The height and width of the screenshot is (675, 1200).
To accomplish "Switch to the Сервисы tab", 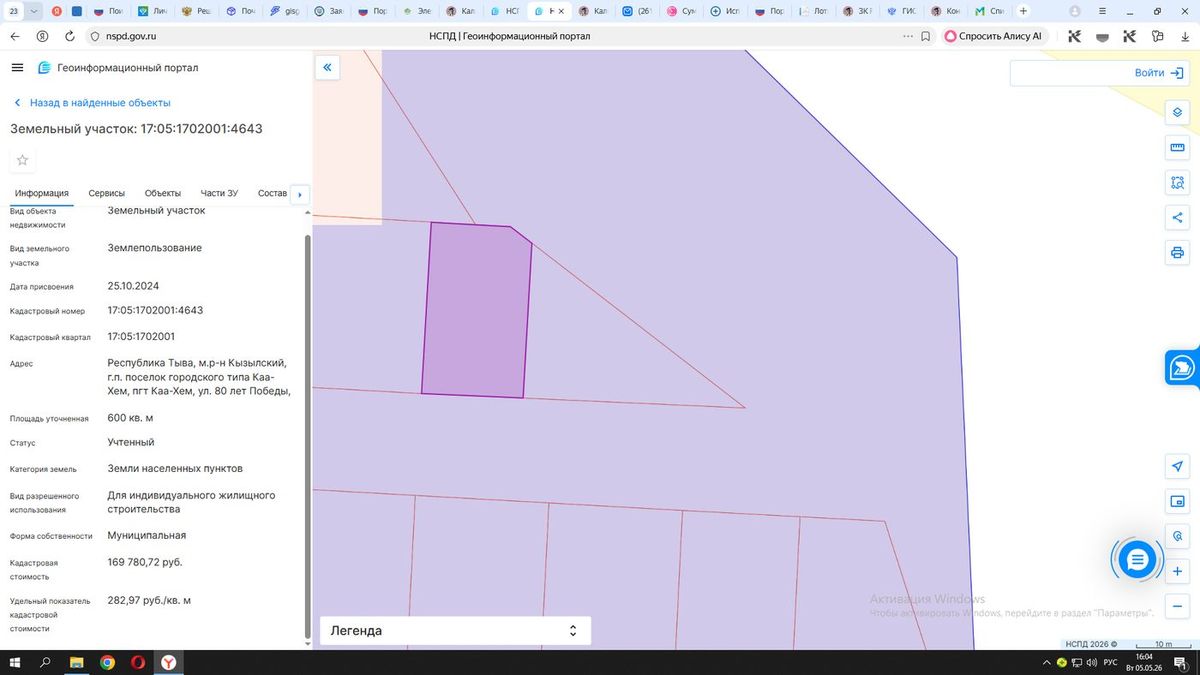I will point(107,193).
